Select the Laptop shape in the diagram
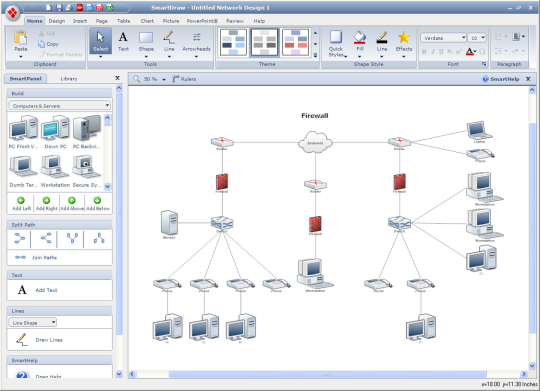The height and width of the screenshot is (391, 540). click(x=479, y=130)
